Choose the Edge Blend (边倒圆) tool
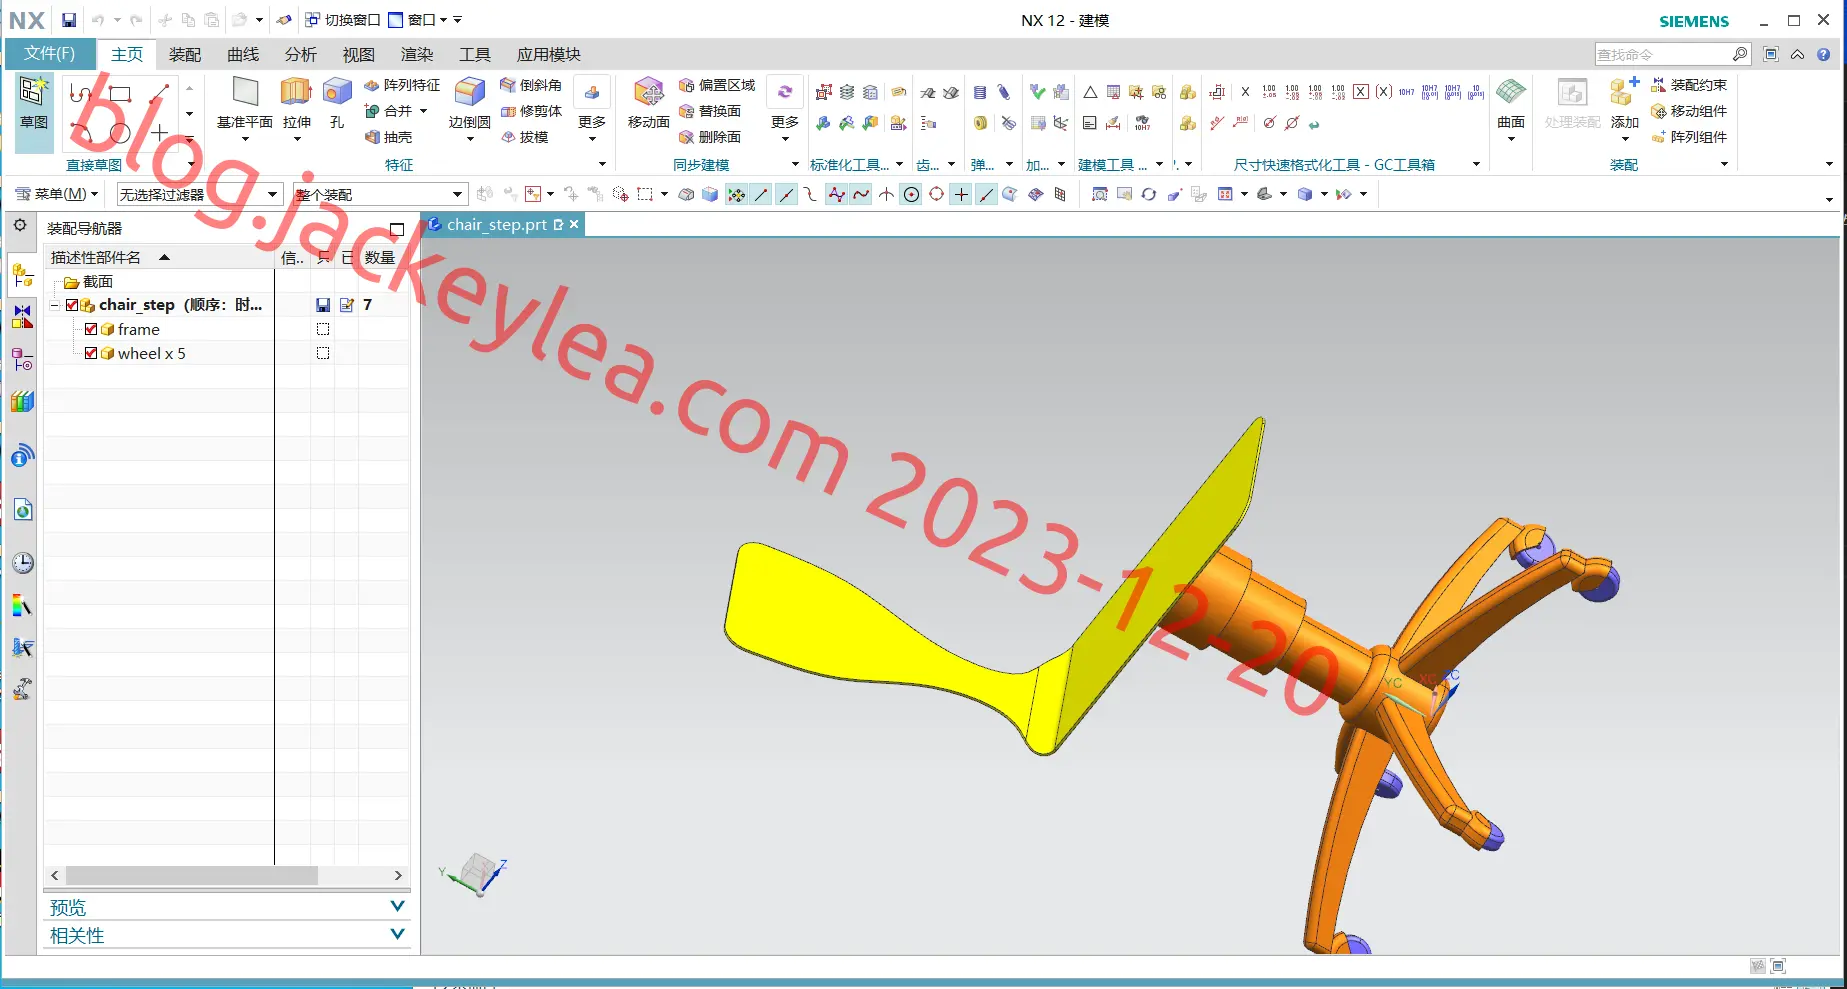1847x989 pixels. click(469, 104)
